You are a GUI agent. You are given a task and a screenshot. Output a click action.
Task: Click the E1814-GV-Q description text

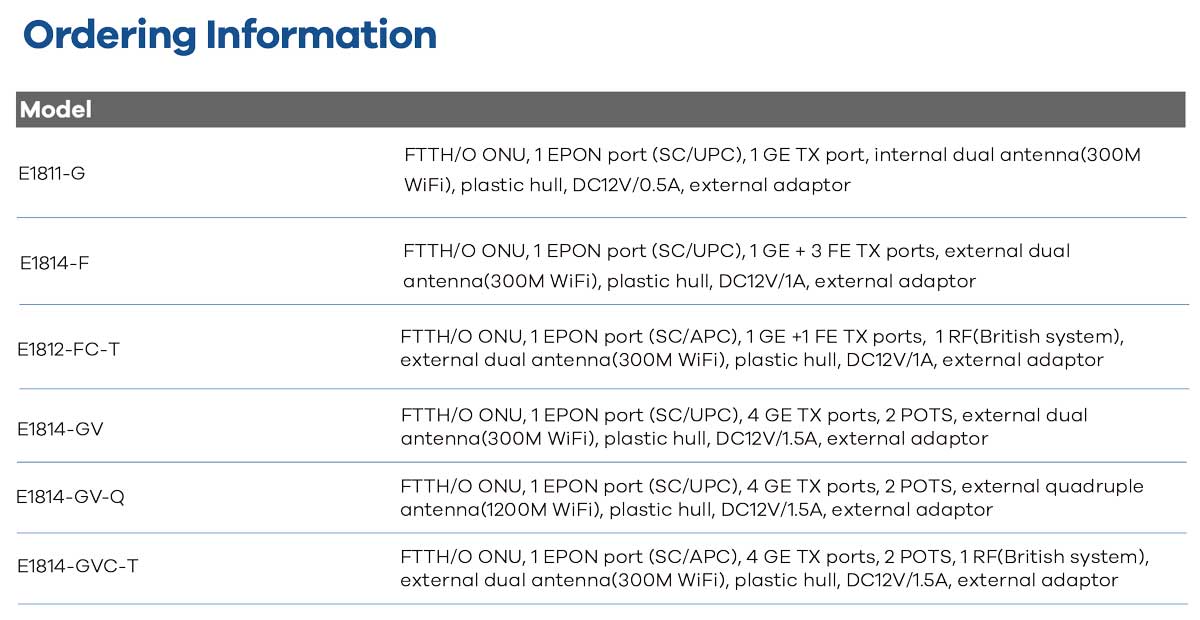click(x=771, y=498)
